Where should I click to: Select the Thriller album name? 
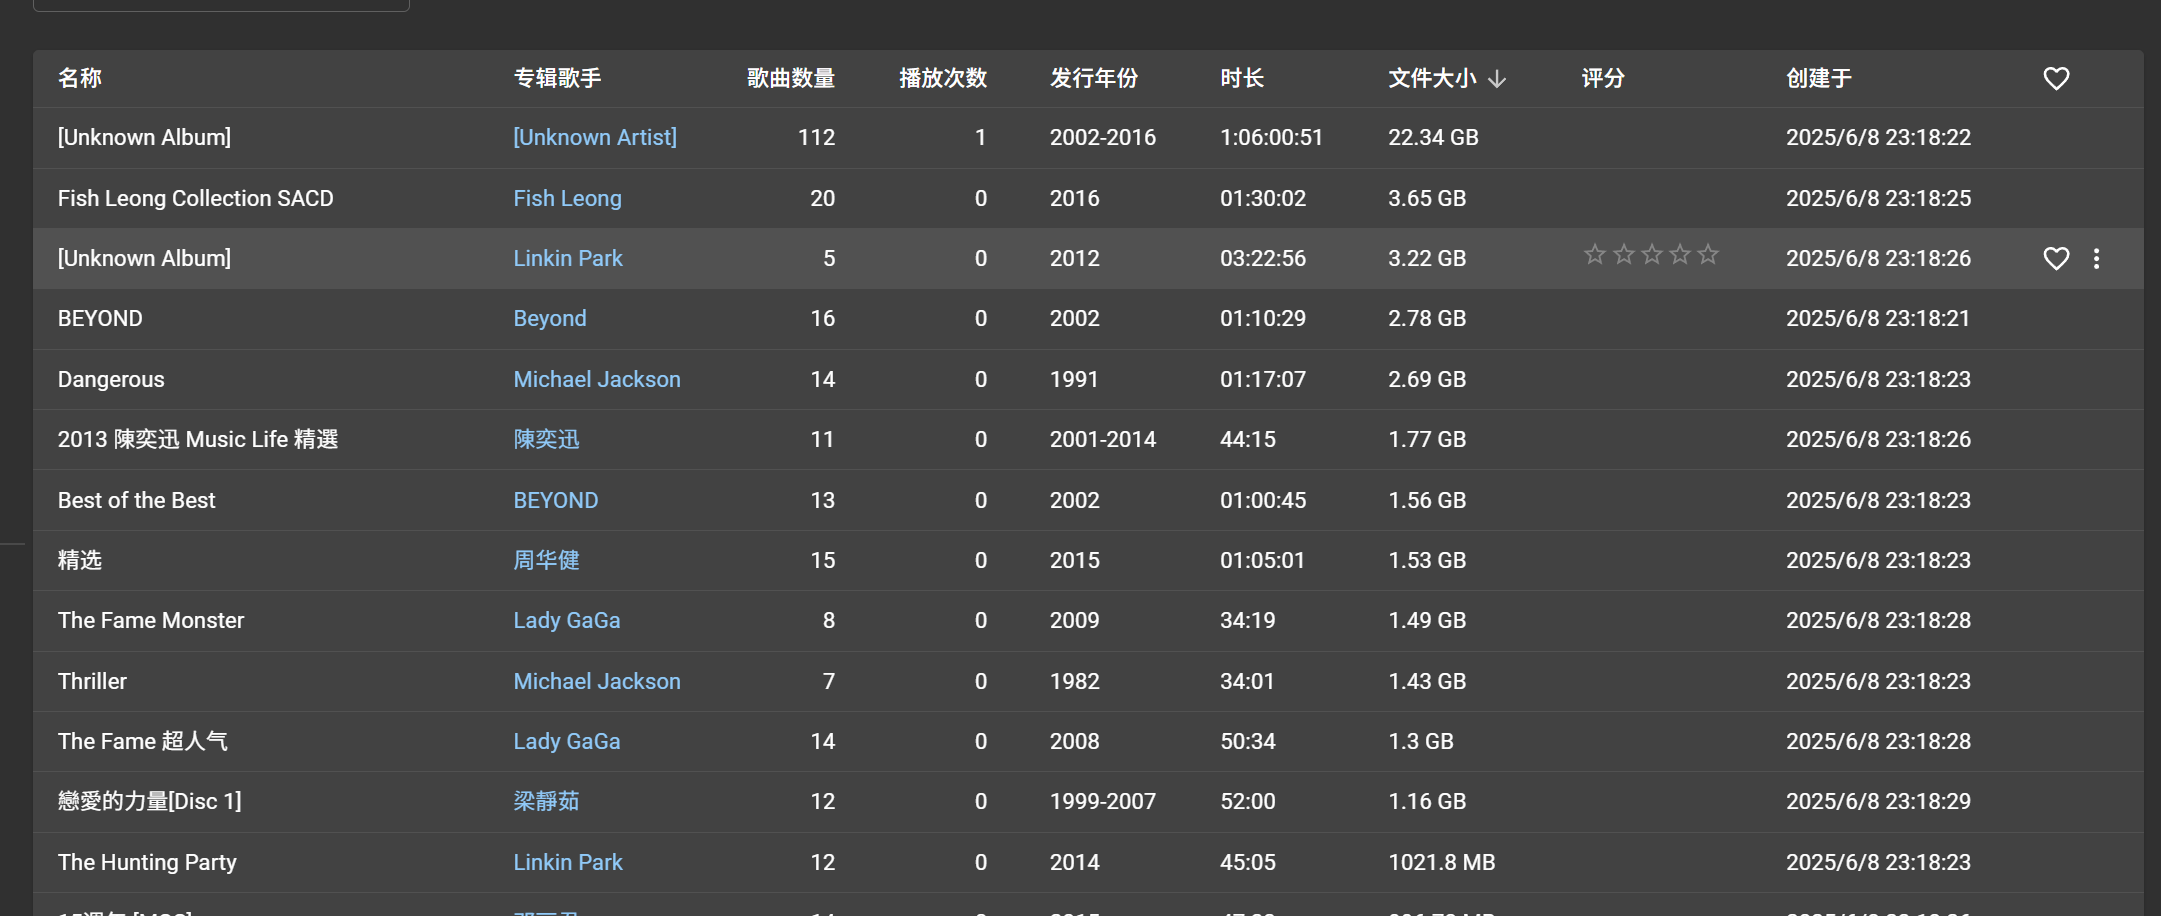click(92, 681)
